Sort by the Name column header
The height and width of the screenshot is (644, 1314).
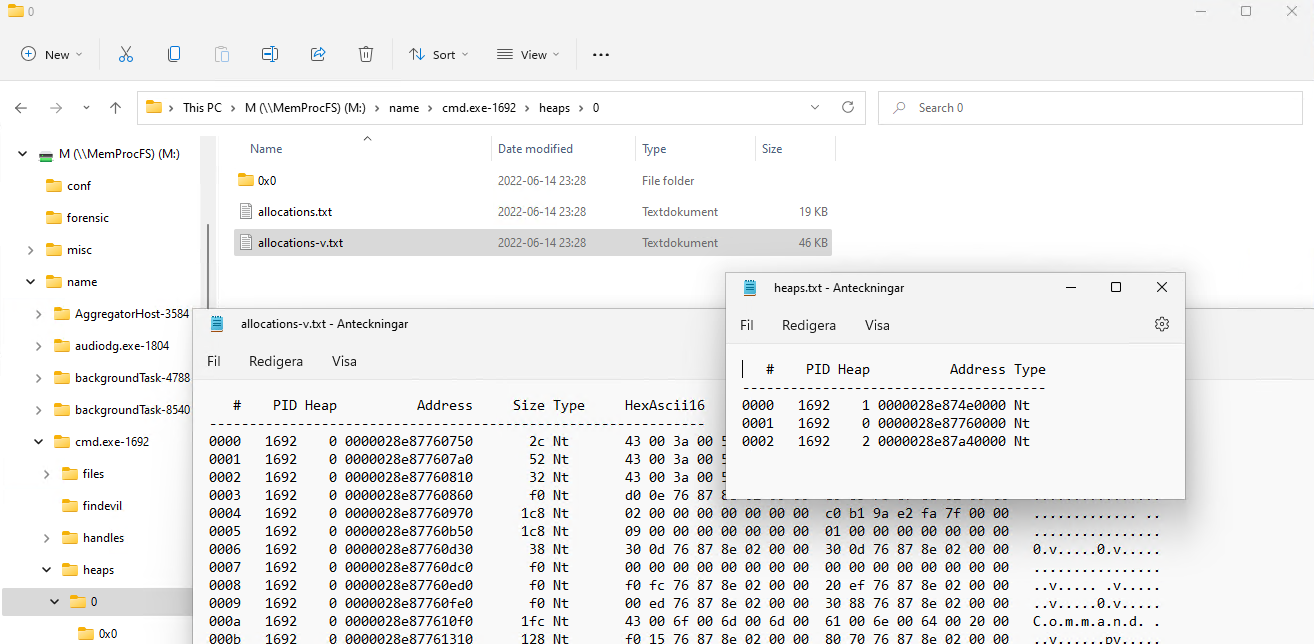click(x=266, y=149)
